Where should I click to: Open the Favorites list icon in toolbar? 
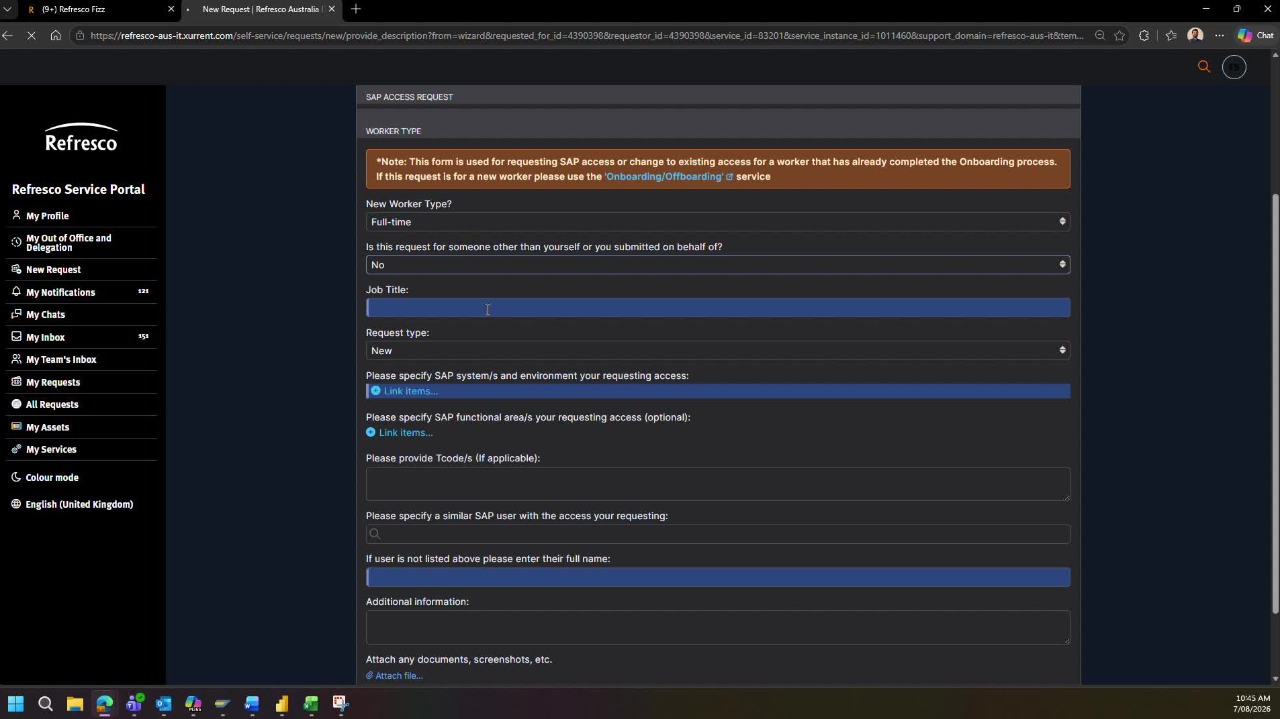(x=1171, y=35)
